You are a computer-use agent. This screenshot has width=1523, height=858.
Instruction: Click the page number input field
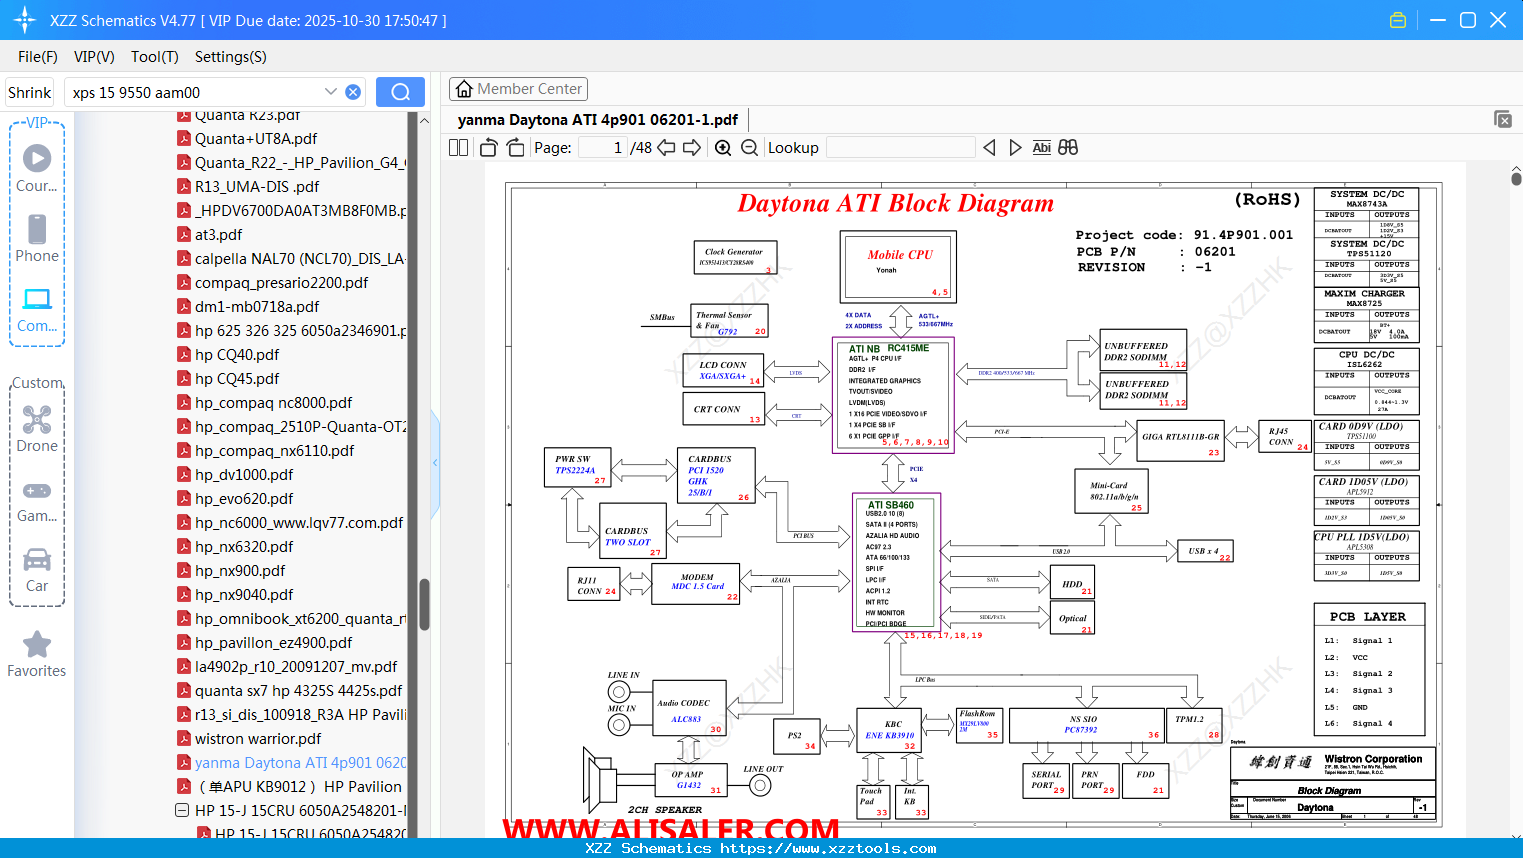click(x=602, y=148)
